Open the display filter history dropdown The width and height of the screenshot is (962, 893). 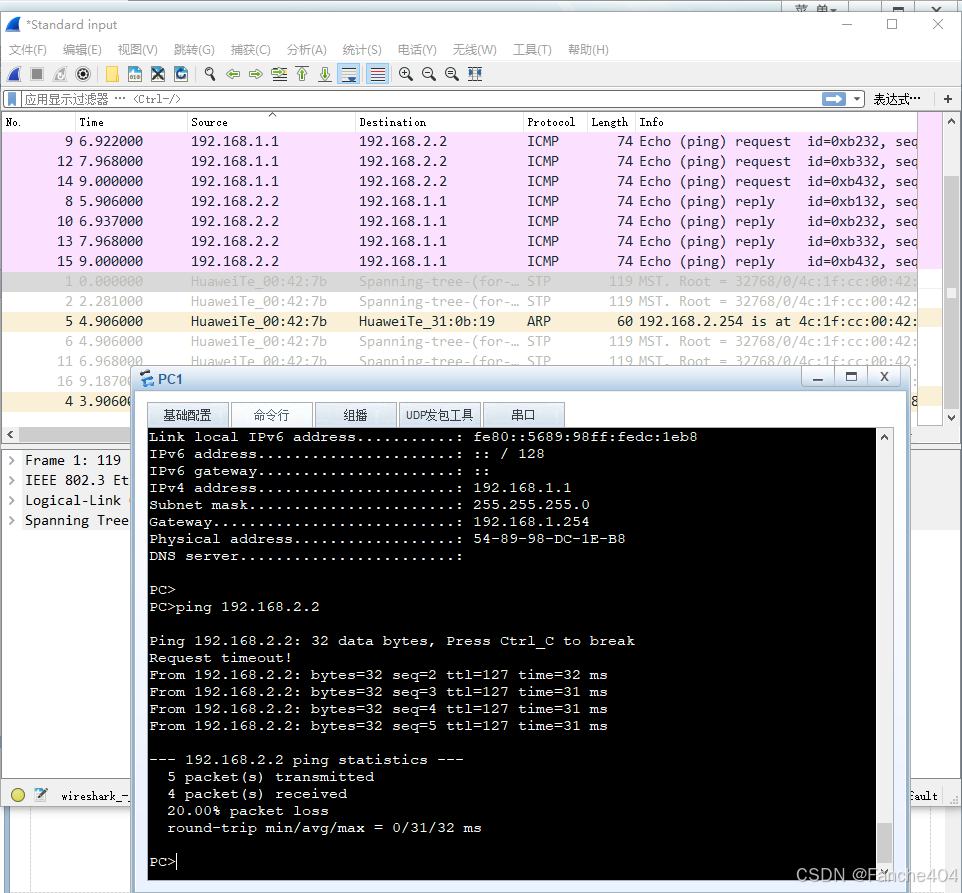pyautogui.click(x=856, y=99)
